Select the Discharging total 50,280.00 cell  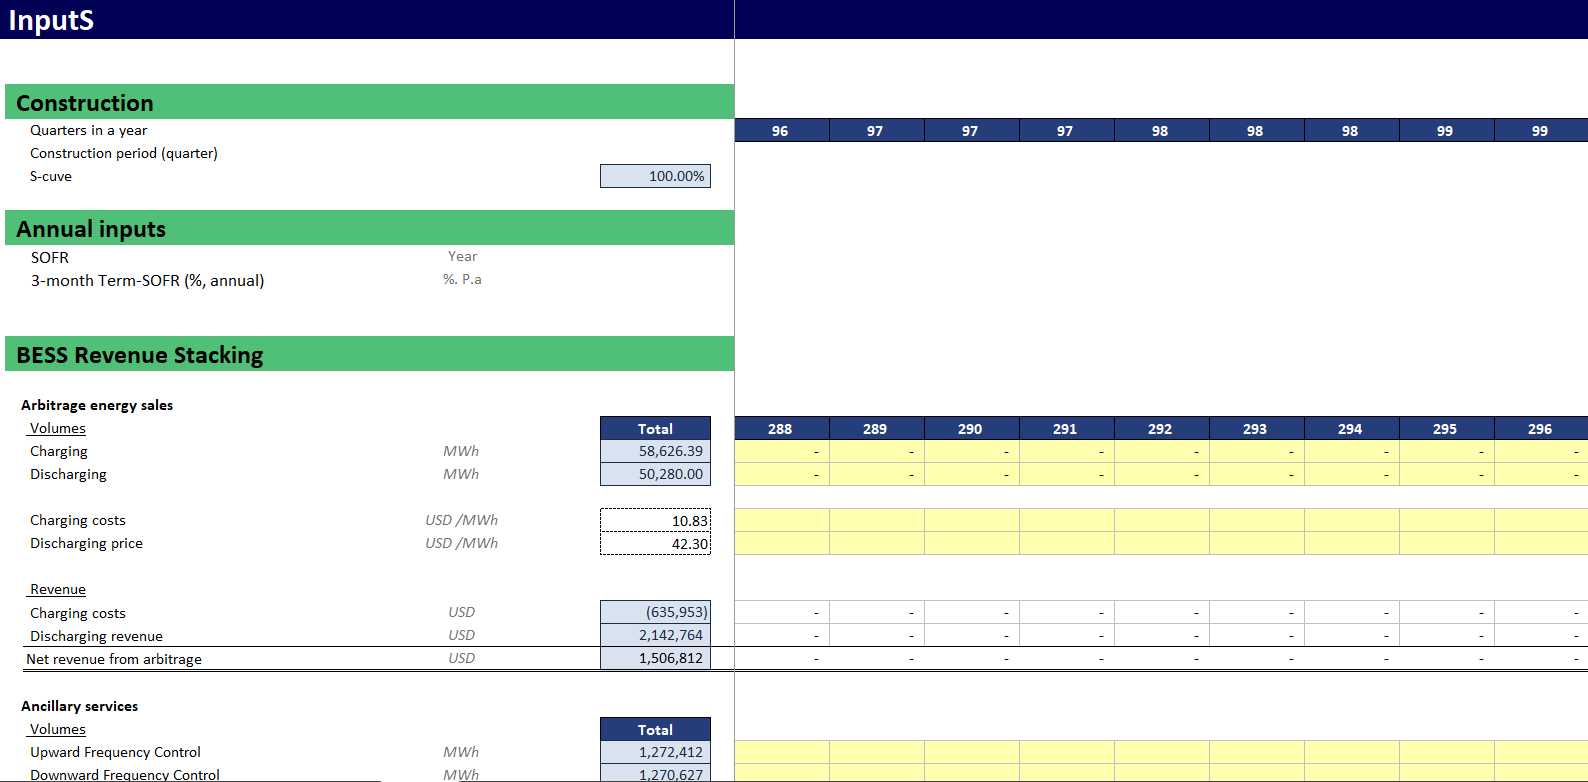click(655, 474)
